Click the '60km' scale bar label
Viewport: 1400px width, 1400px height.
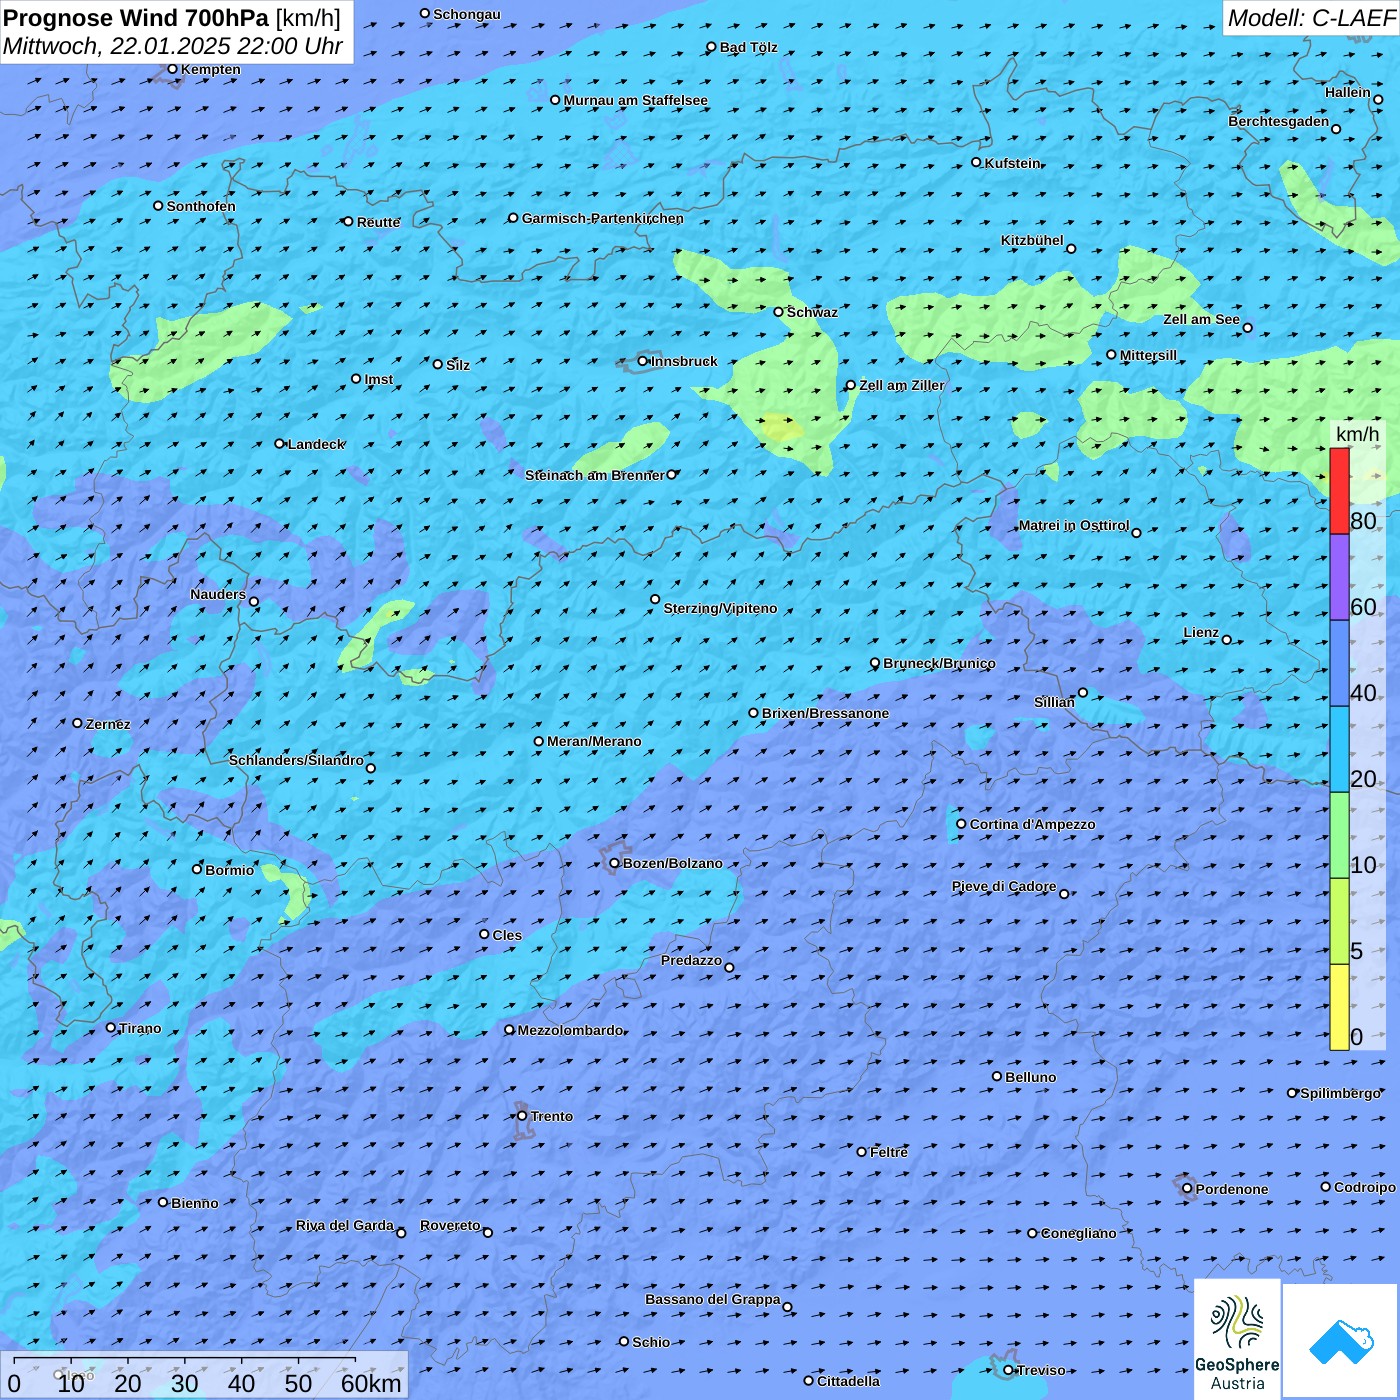[x=371, y=1383]
